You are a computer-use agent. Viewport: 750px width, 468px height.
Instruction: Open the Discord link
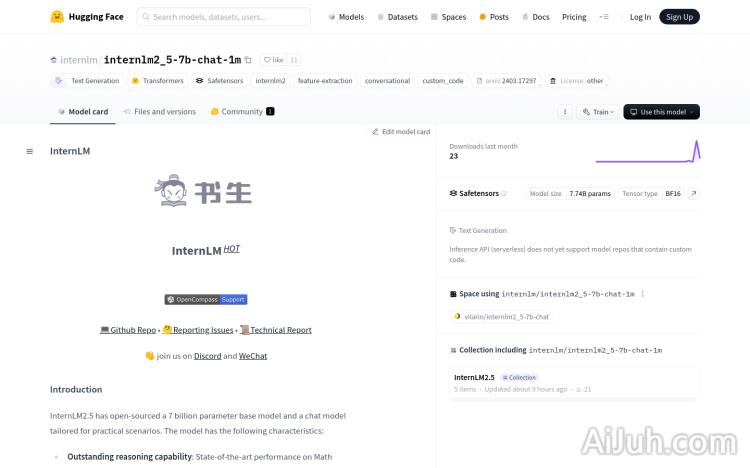[x=208, y=357]
